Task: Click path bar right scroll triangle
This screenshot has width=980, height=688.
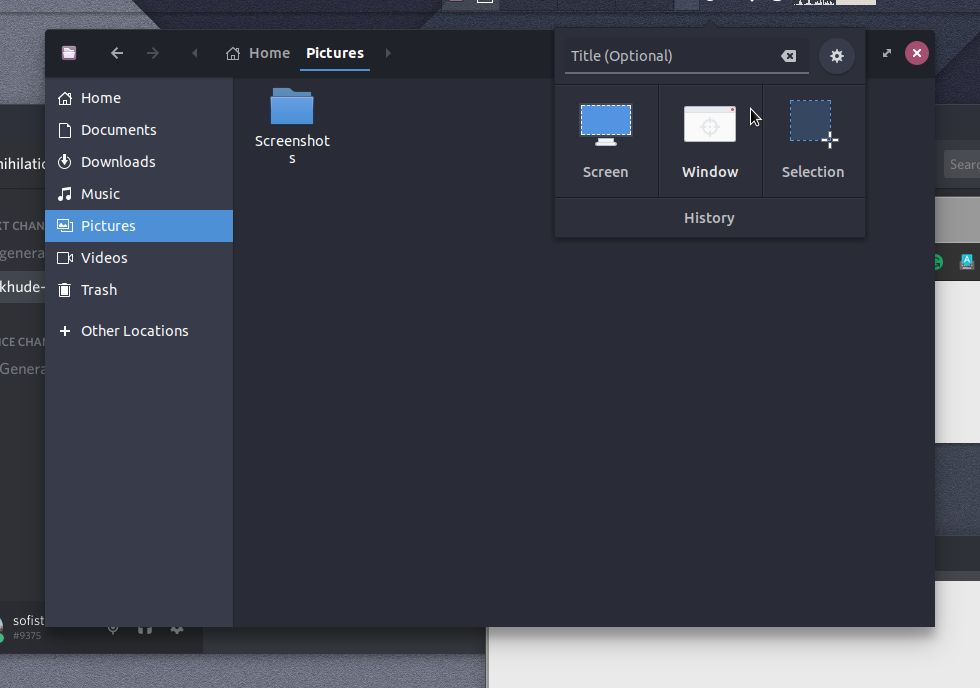Action: click(x=388, y=53)
